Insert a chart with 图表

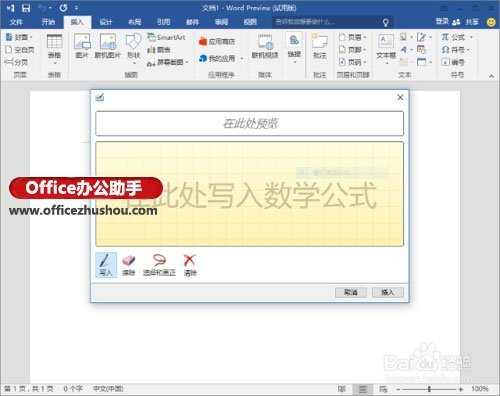[159, 50]
